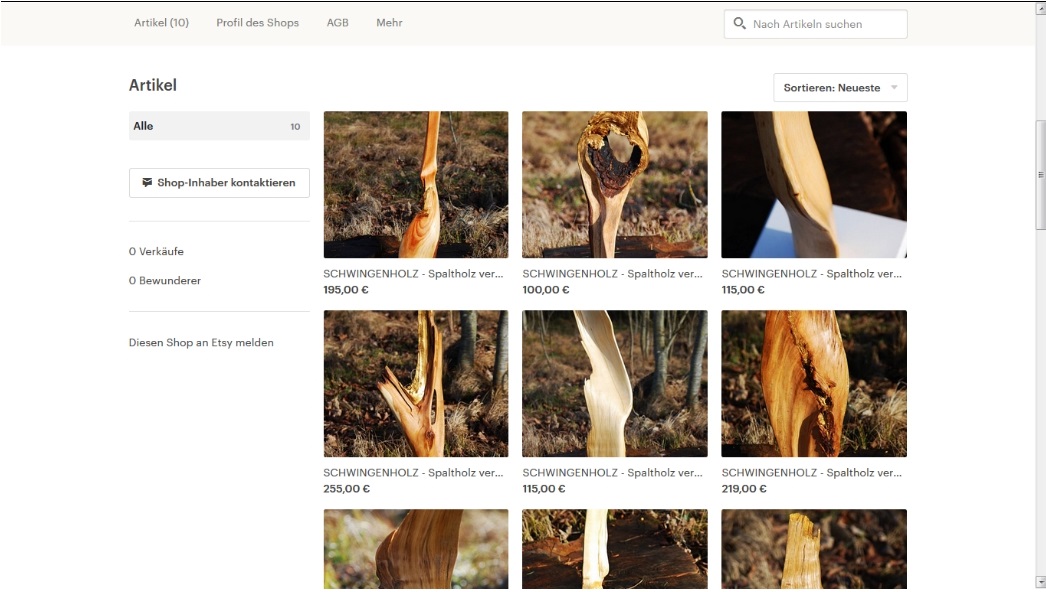Click the Sortieren dropdown arrow
Image resolution: width=1046 pixels, height=592 pixels.
894,87
